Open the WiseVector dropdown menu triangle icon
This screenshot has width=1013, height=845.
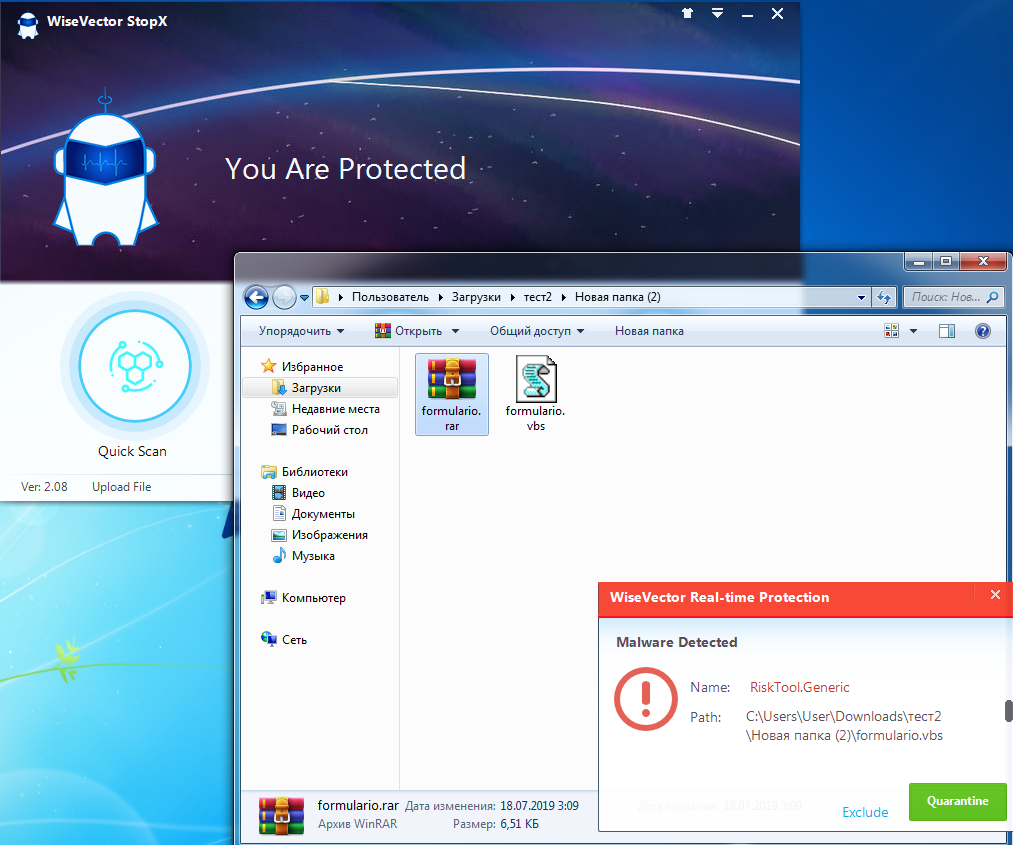(x=717, y=14)
